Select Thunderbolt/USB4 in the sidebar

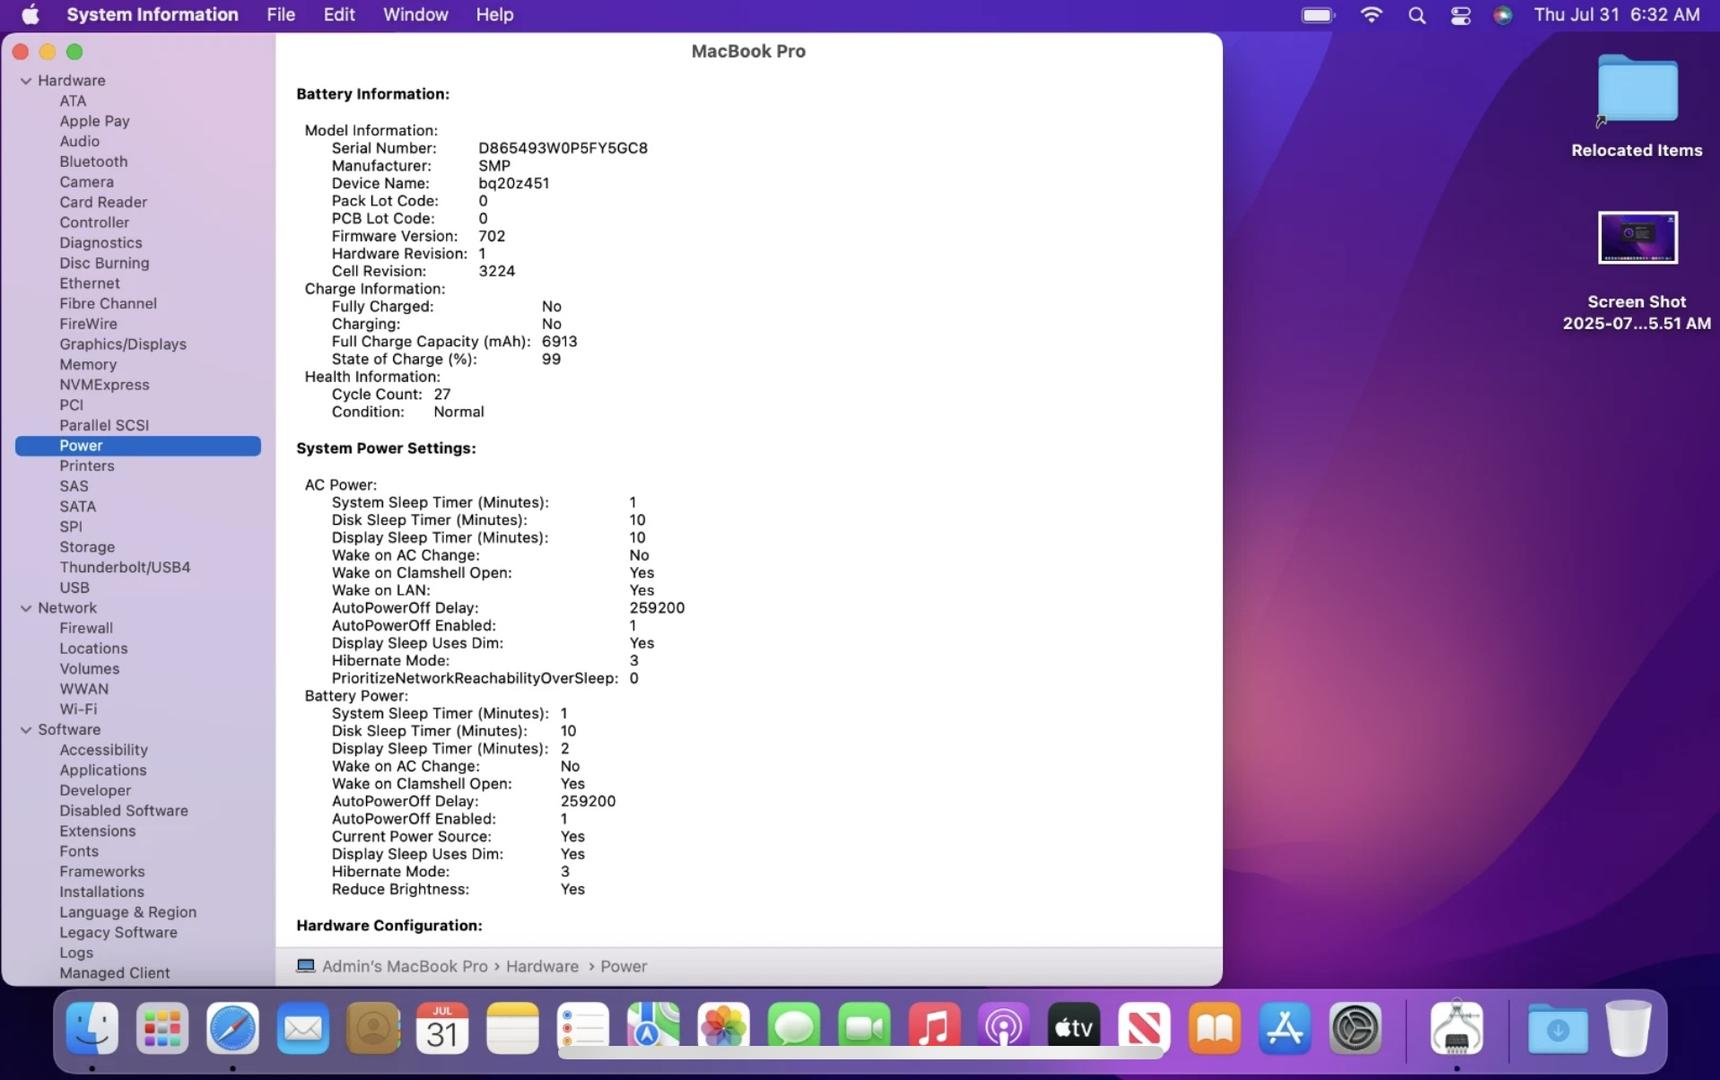124,567
